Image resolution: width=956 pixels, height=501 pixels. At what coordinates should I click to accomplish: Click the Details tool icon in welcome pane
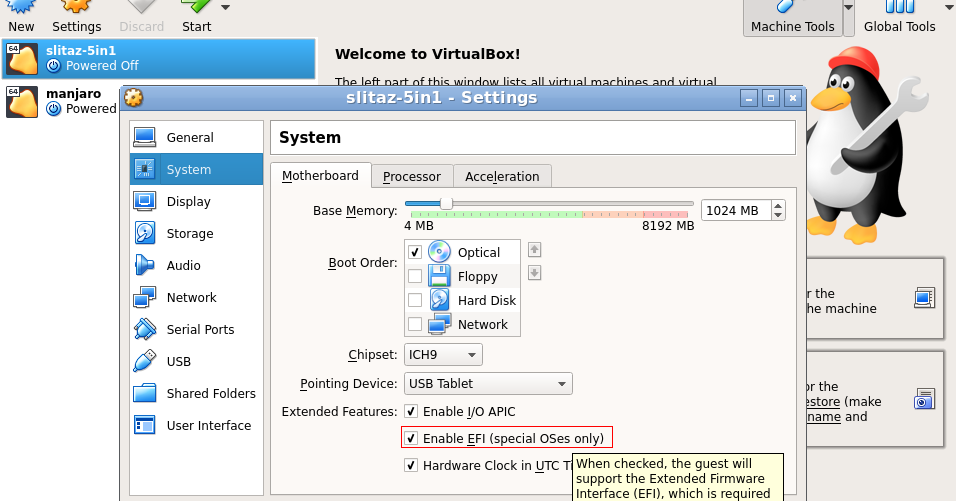point(924,298)
